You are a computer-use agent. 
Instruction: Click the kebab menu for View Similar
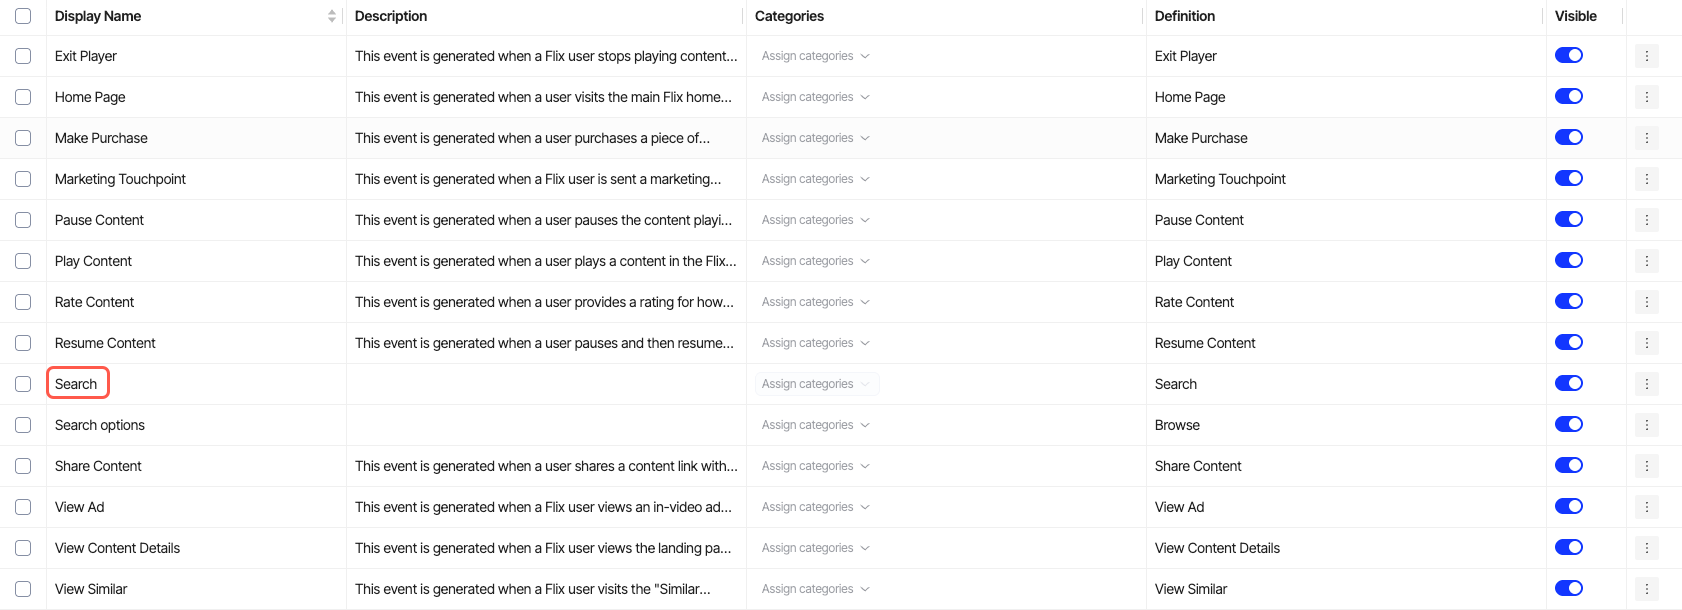1646,589
